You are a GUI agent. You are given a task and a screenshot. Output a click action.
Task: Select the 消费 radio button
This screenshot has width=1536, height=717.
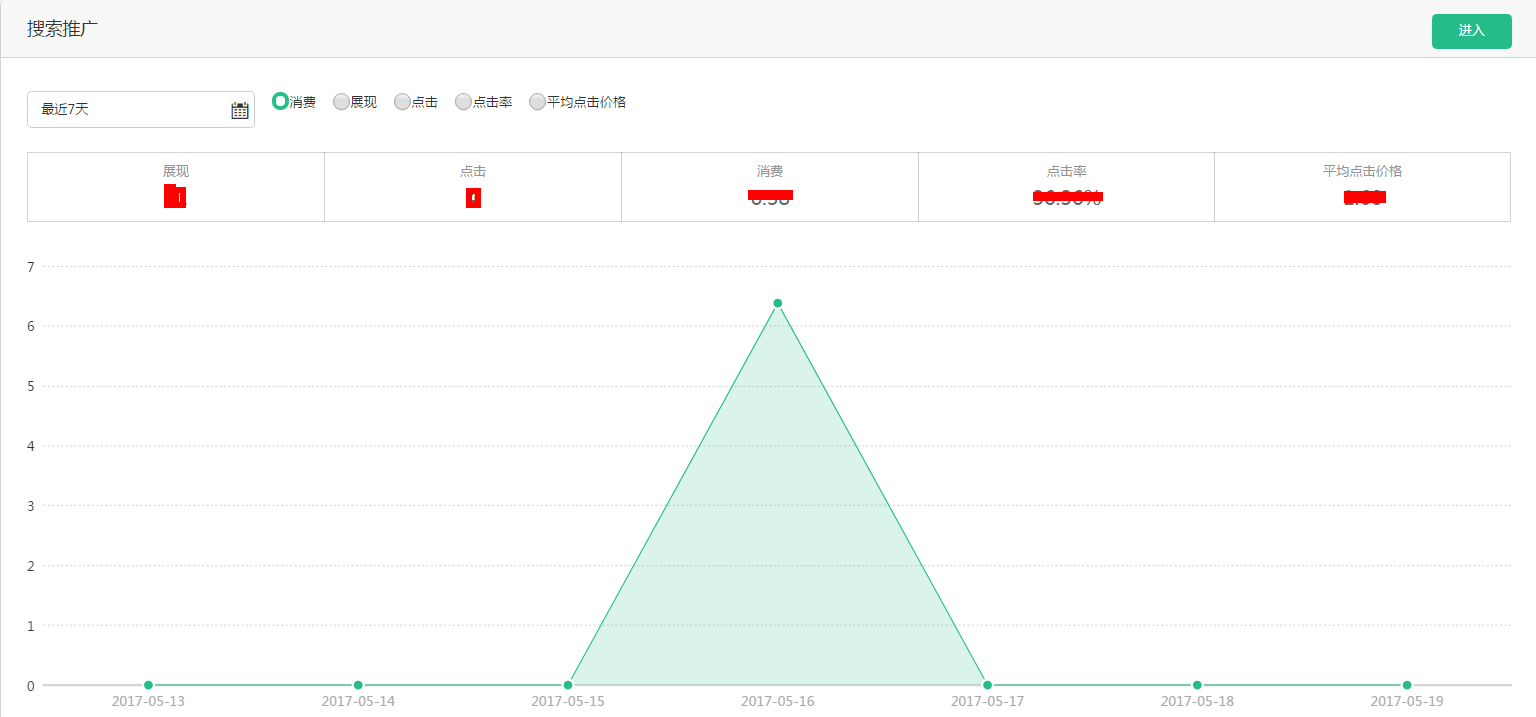pos(280,101)
